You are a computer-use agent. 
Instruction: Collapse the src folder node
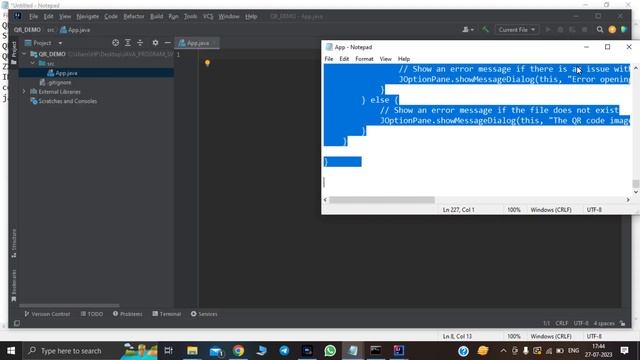coord(33,63)
